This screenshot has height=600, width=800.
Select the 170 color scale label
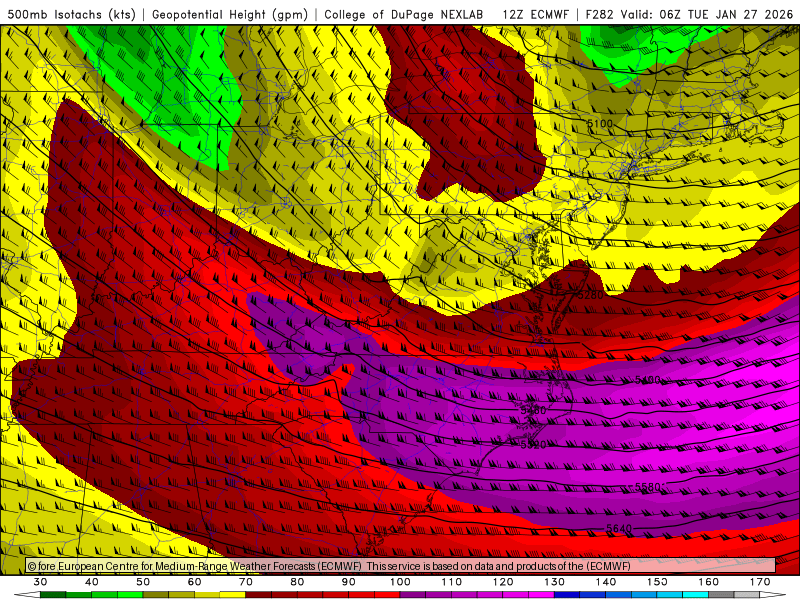(760, 582)
